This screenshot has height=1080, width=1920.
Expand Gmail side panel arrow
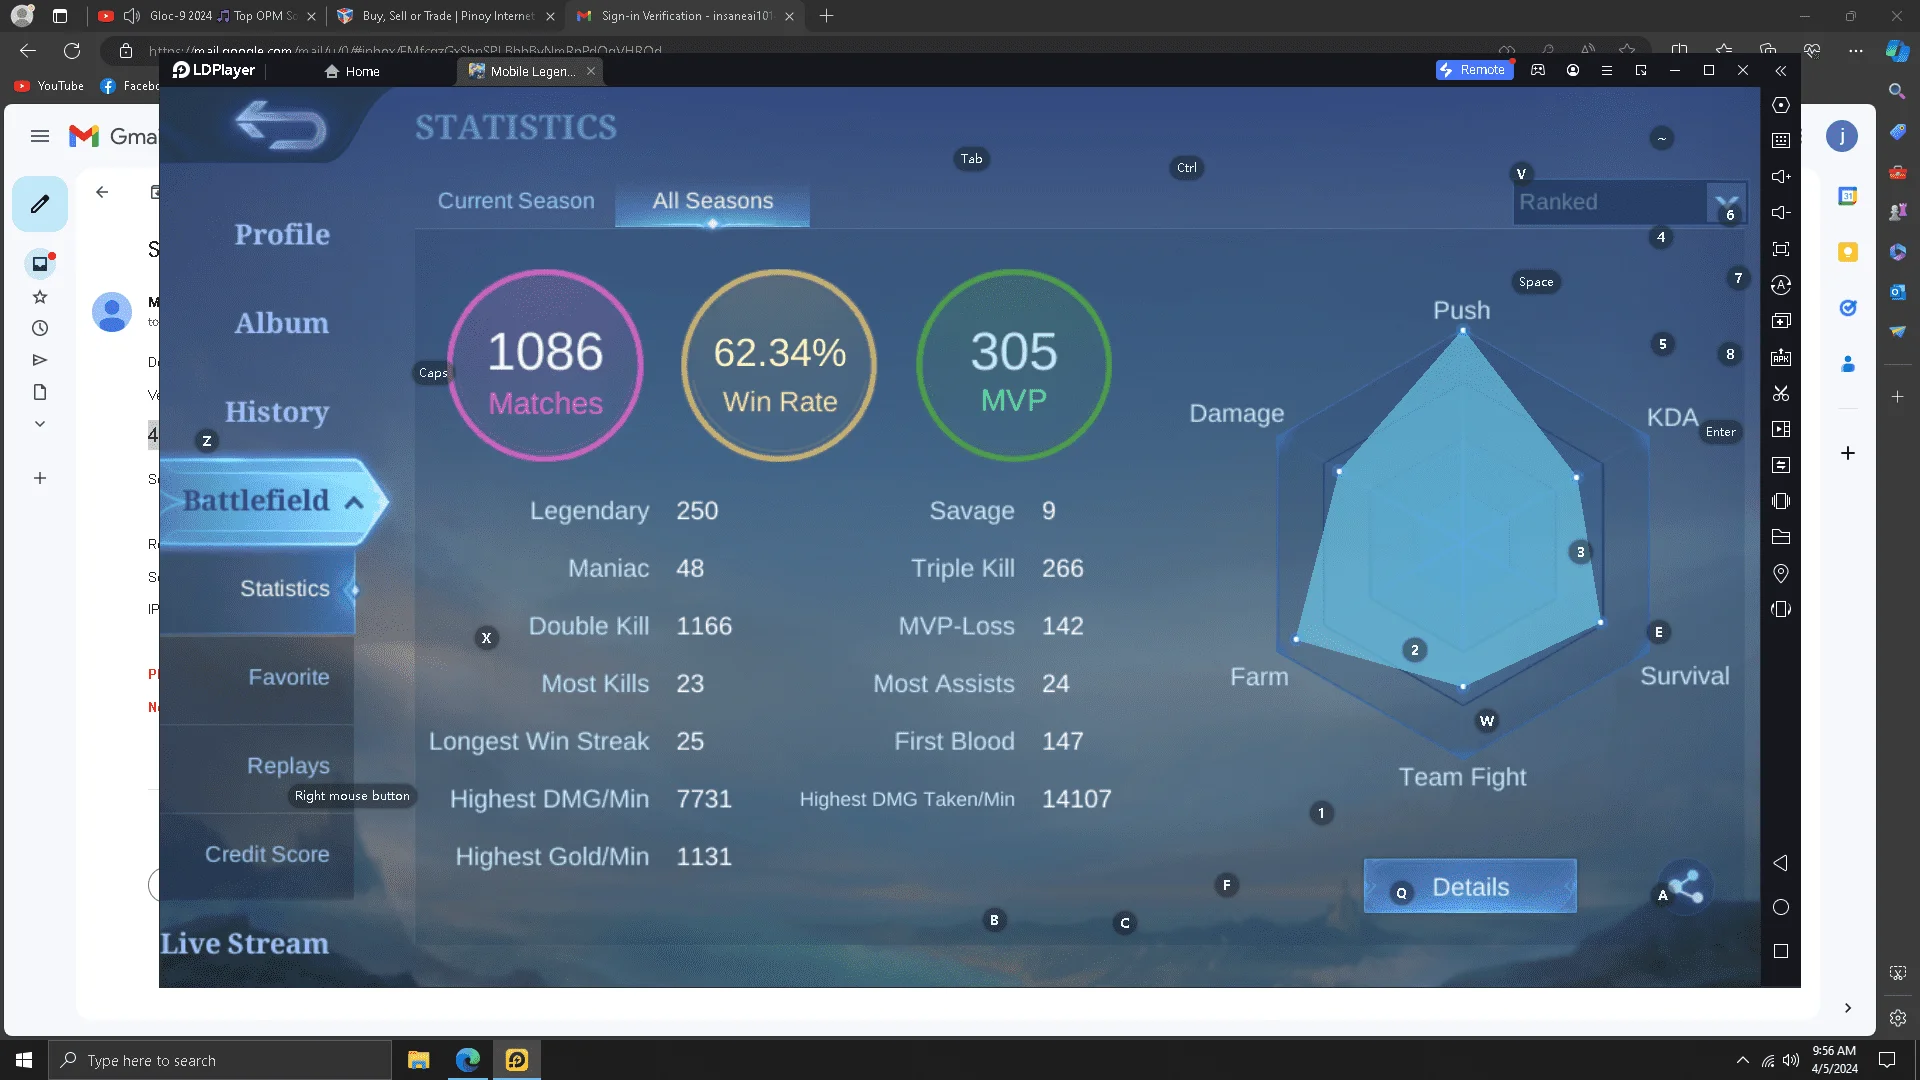click(x=1848, y=1008)
